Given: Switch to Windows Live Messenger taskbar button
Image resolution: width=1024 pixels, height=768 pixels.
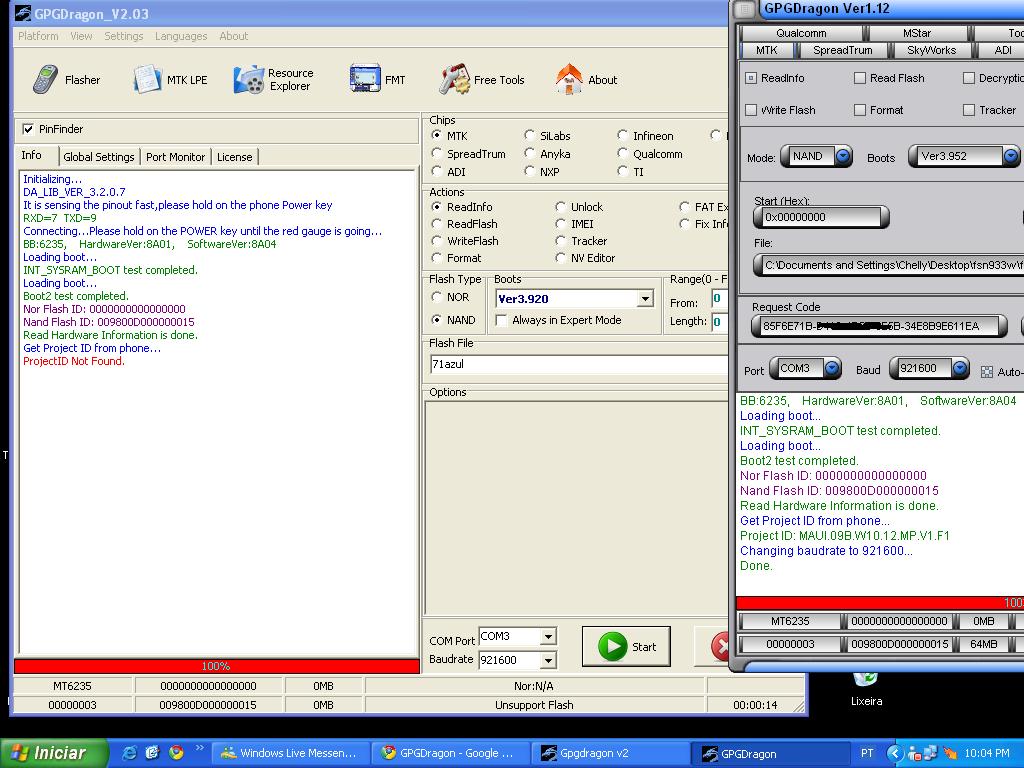Looking at the screenshot, I should (x=289, y=753).
